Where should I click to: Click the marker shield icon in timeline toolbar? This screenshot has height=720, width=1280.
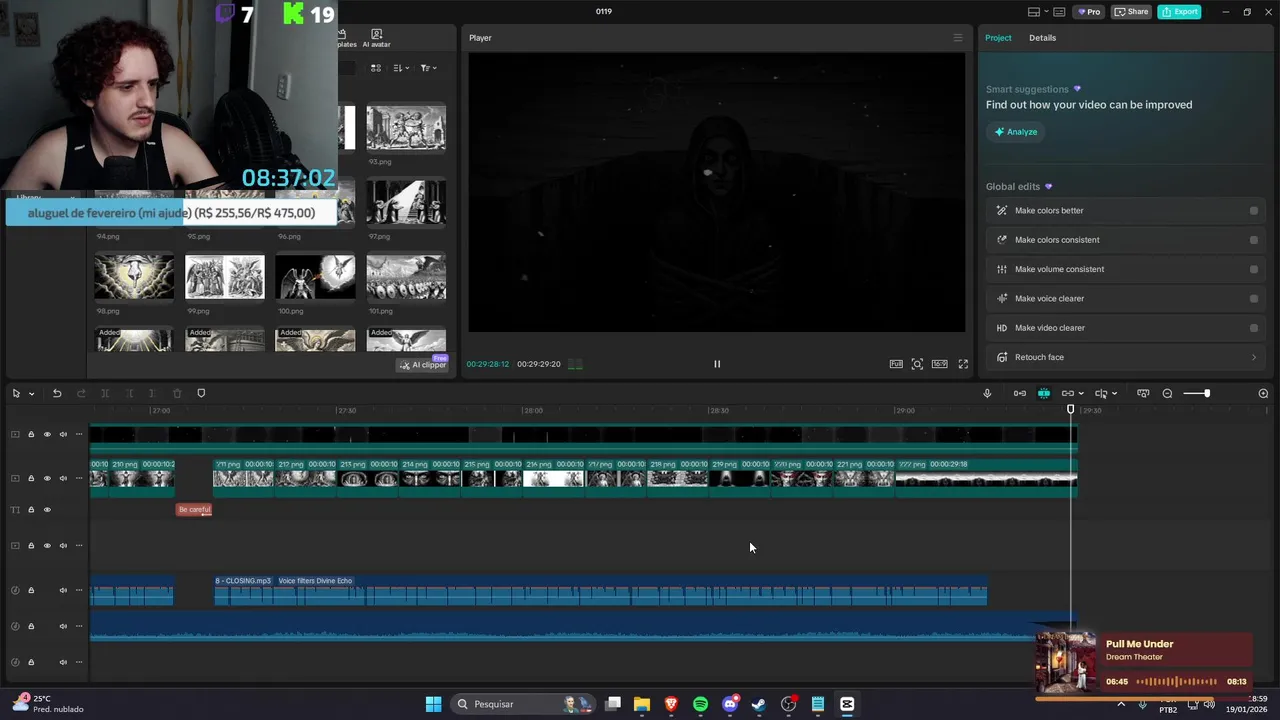click(201, 393)
